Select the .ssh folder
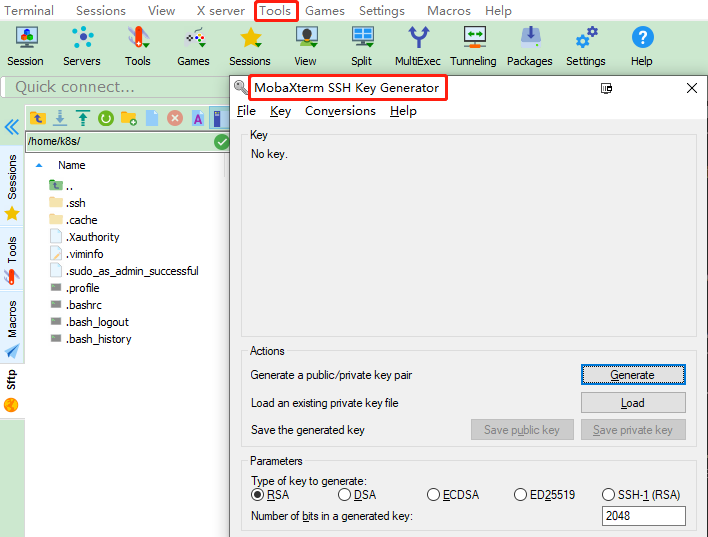 tap(67, 203)
